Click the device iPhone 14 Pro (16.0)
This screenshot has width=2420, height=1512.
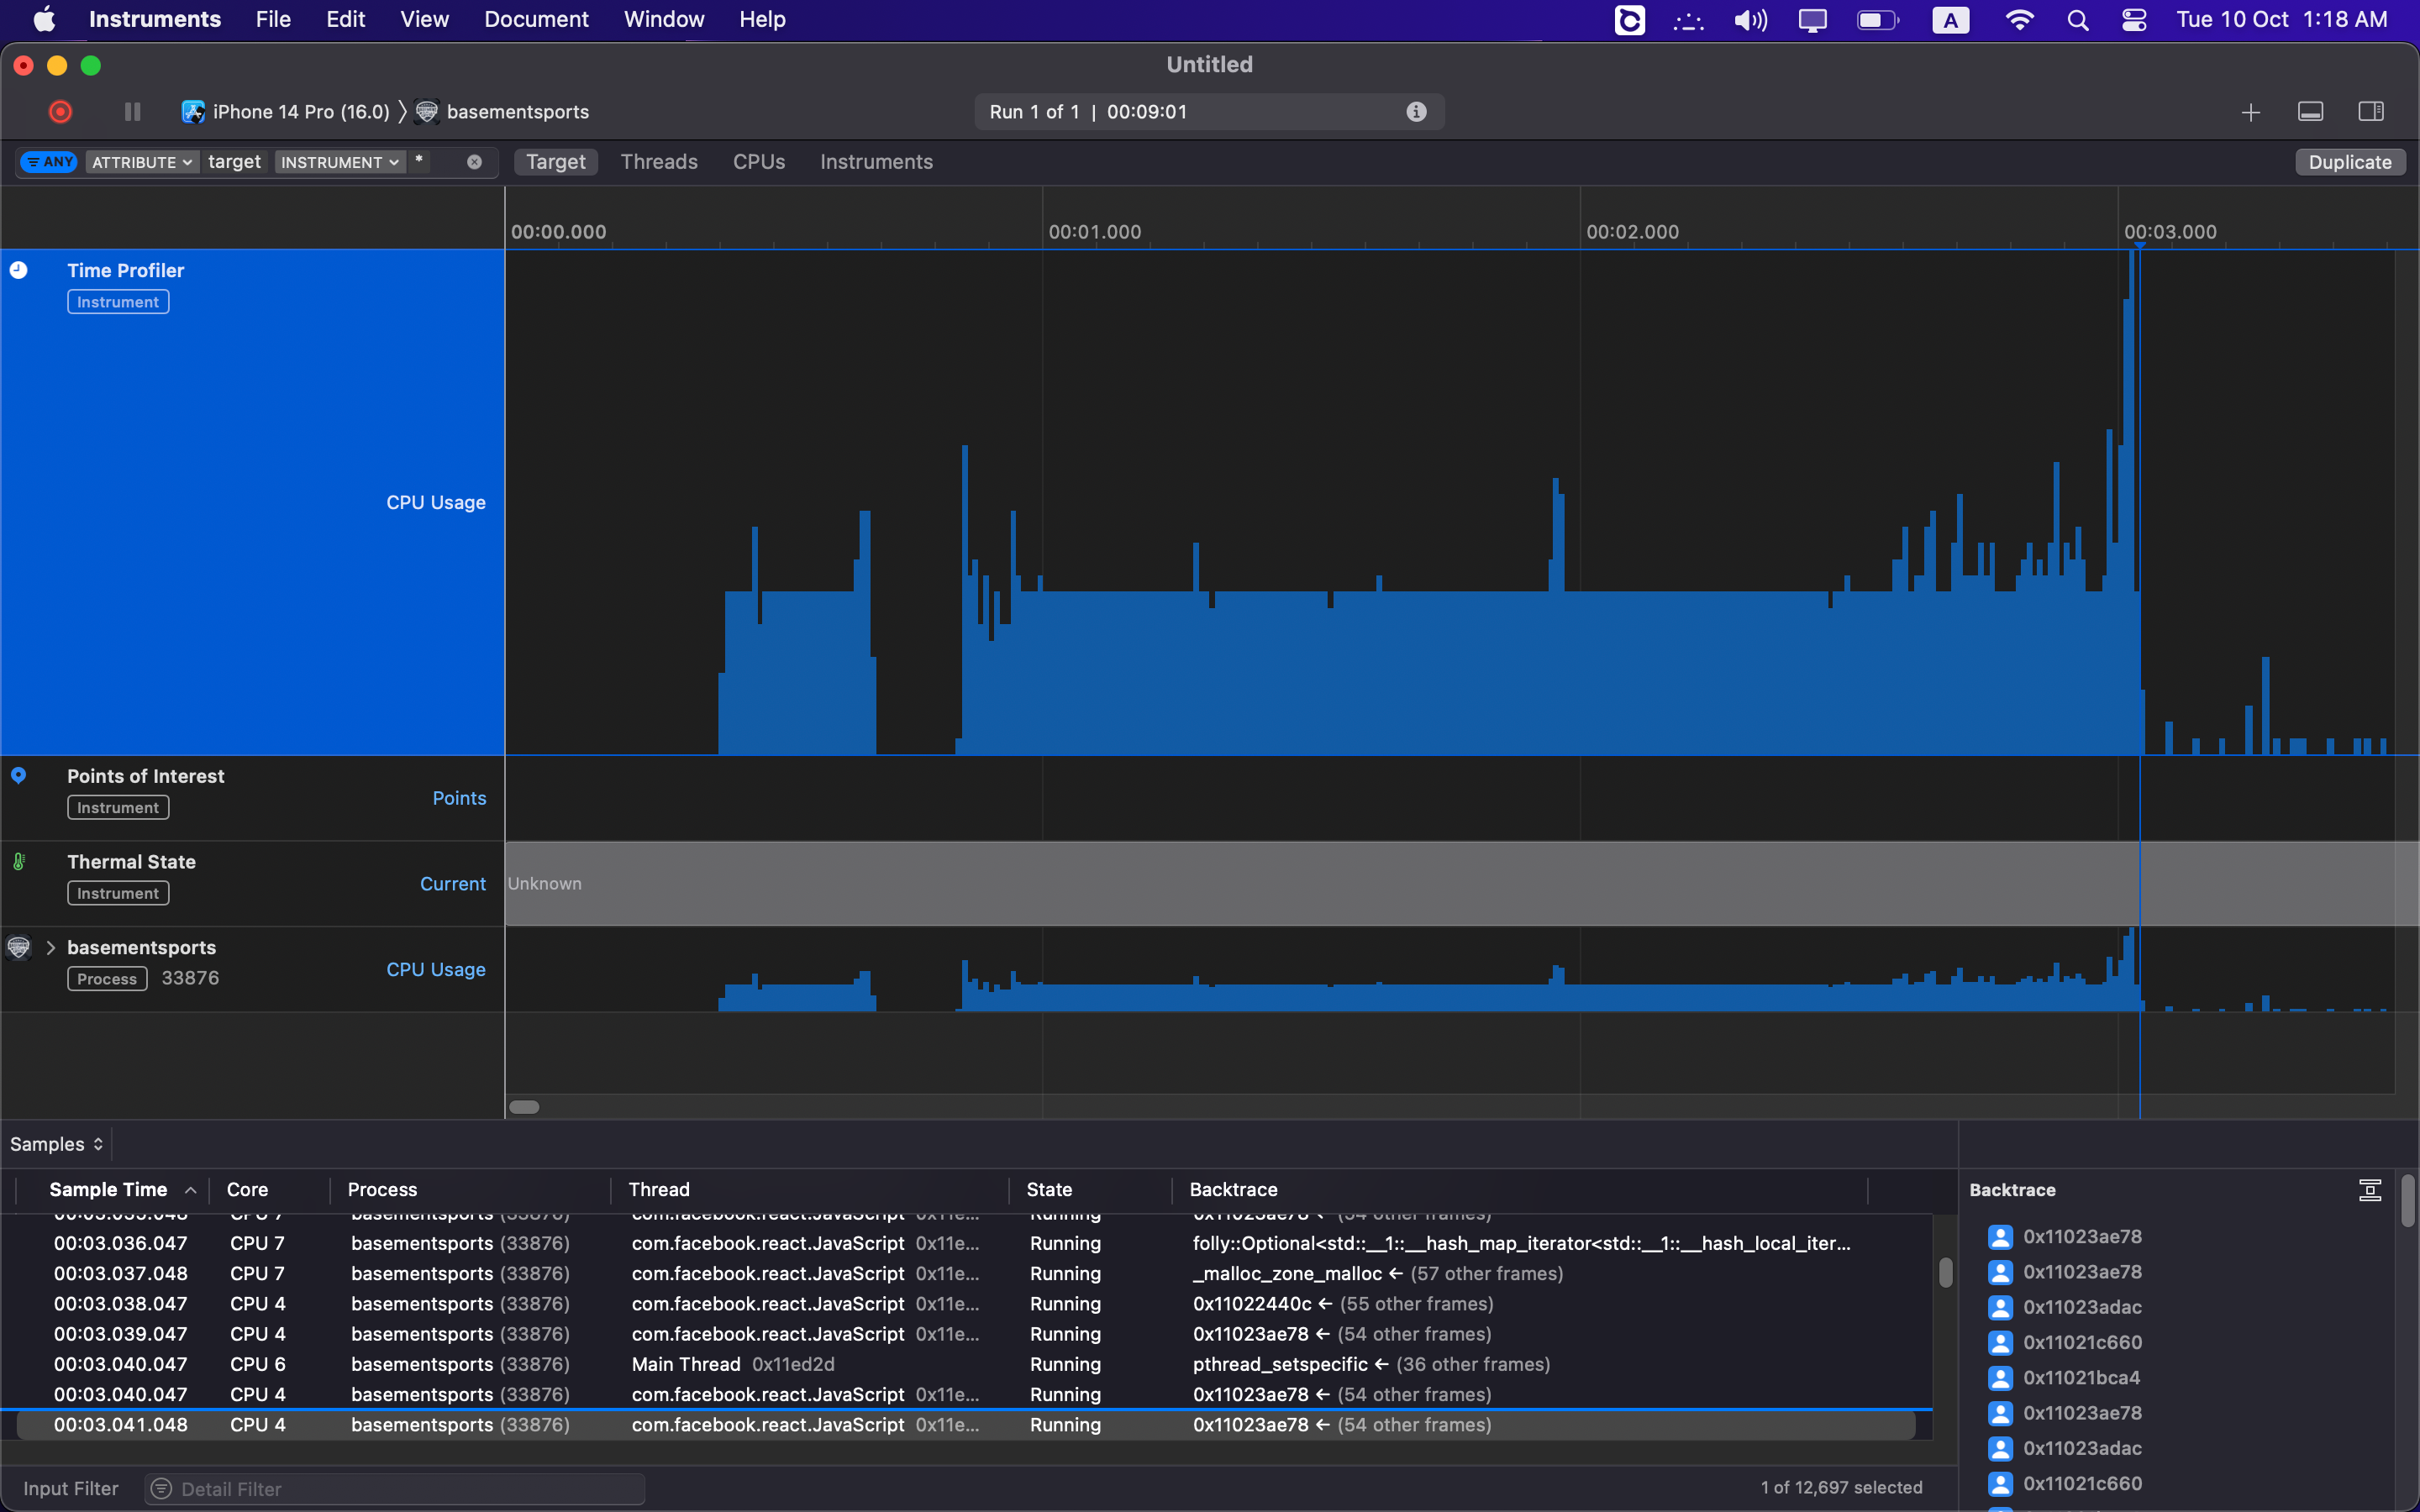286,112
